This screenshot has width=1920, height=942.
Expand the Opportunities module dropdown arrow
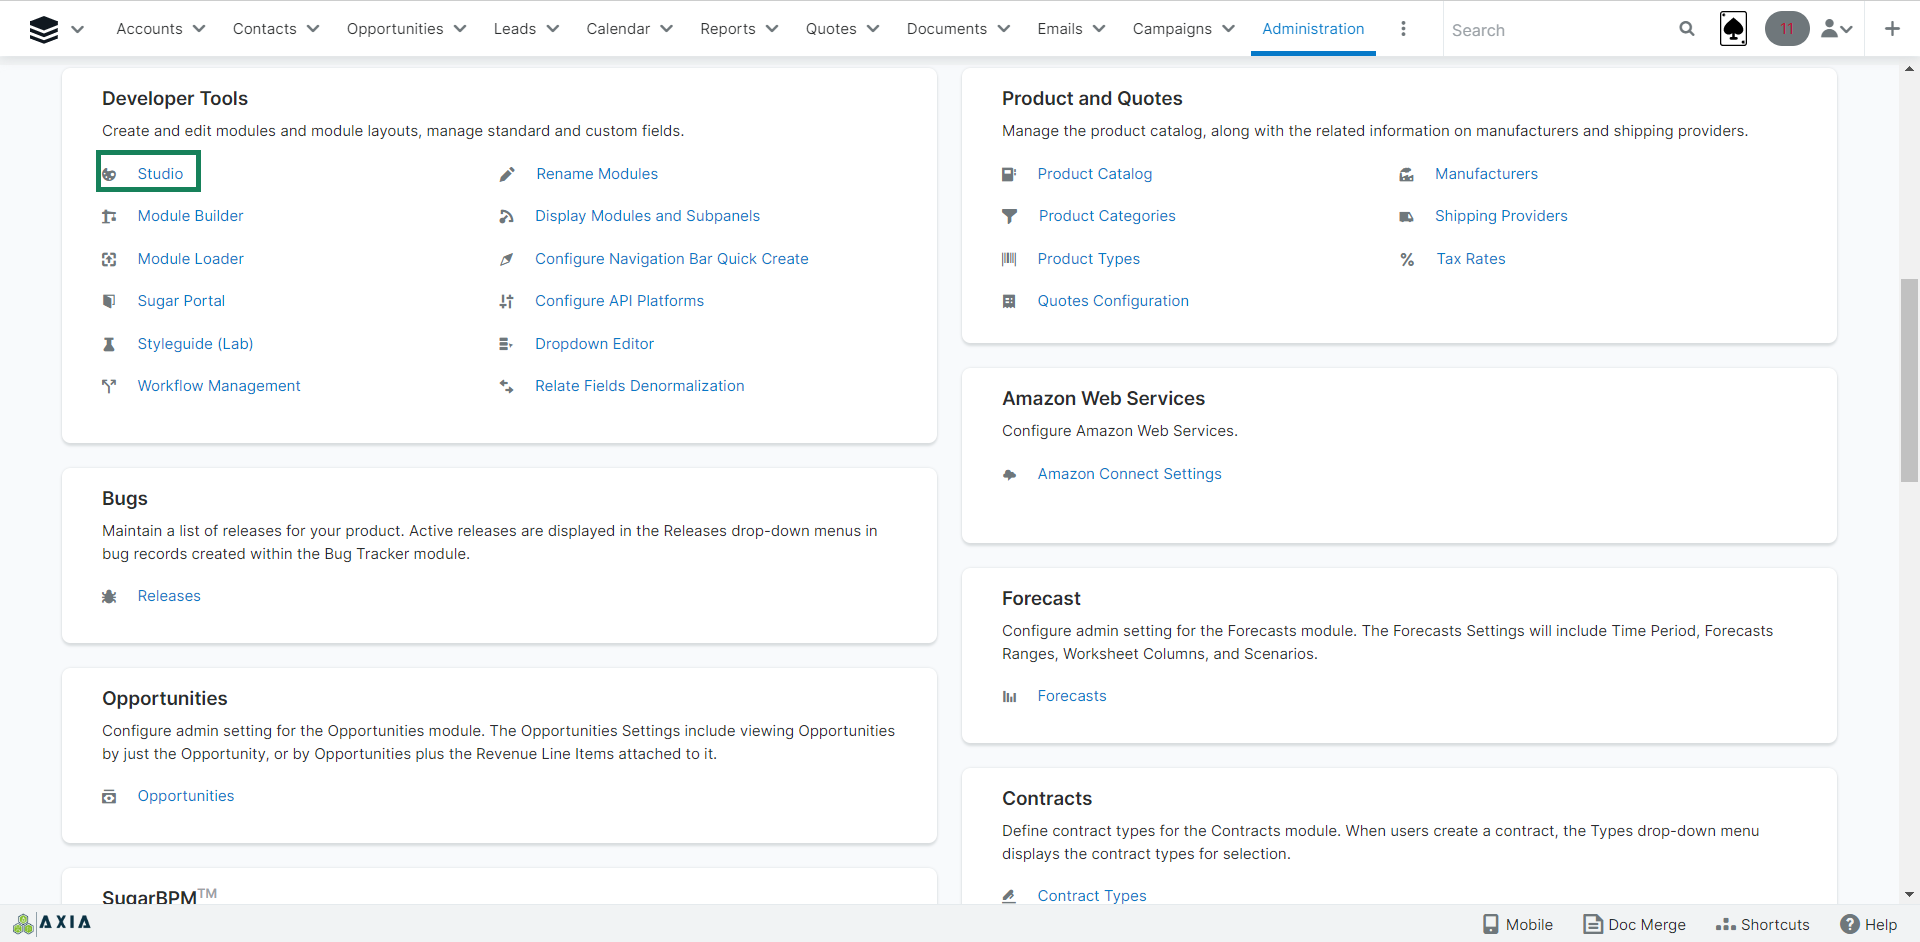[460, 29]
